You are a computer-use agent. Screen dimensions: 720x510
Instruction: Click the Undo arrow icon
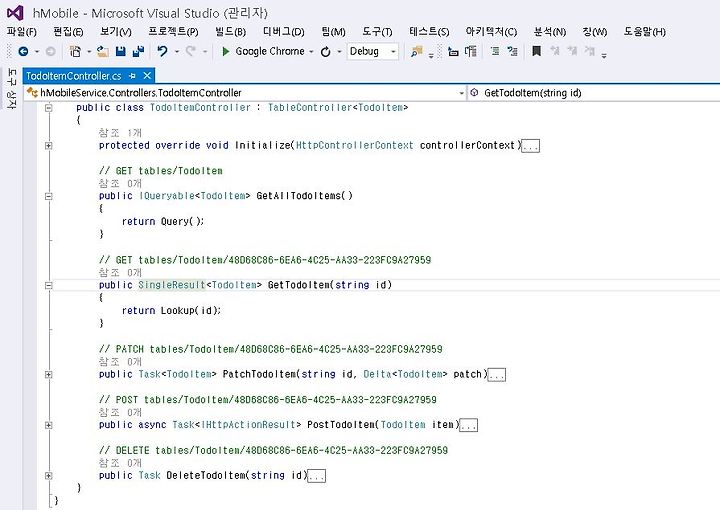(162, 51)
